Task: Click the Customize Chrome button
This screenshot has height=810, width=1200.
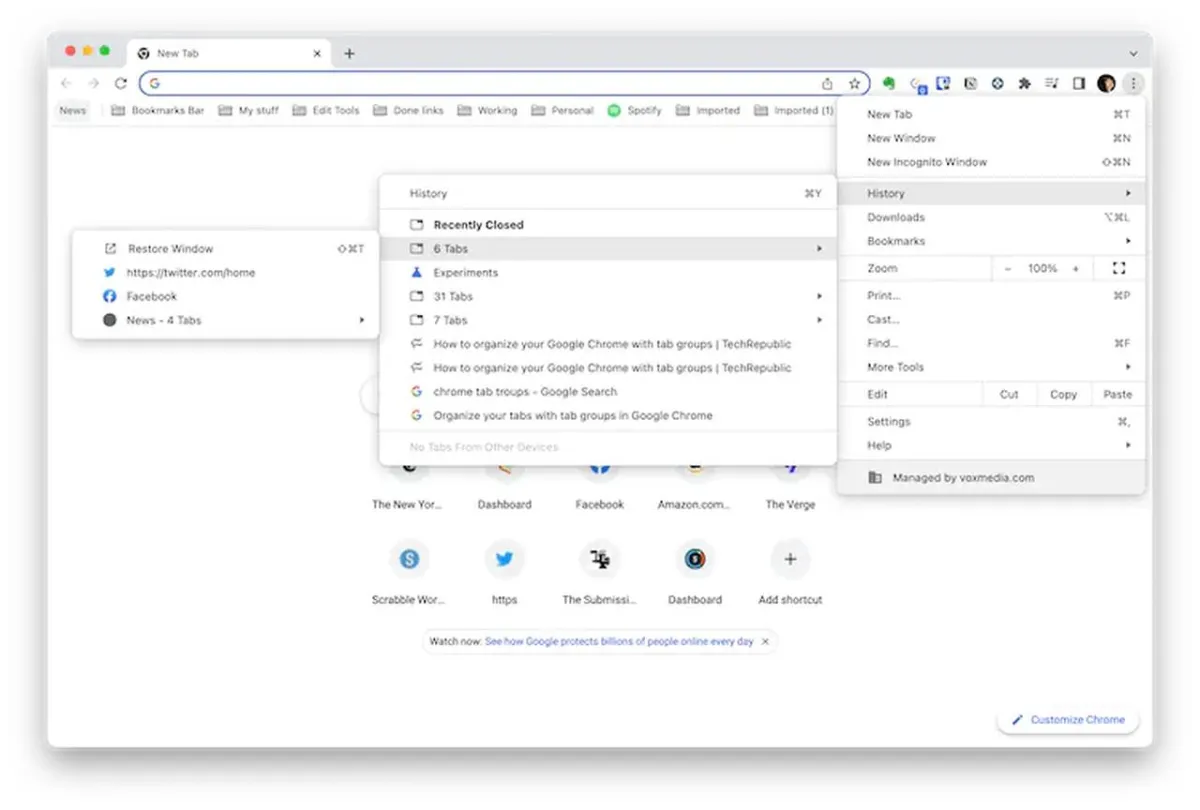Action: pos(1068,719)
